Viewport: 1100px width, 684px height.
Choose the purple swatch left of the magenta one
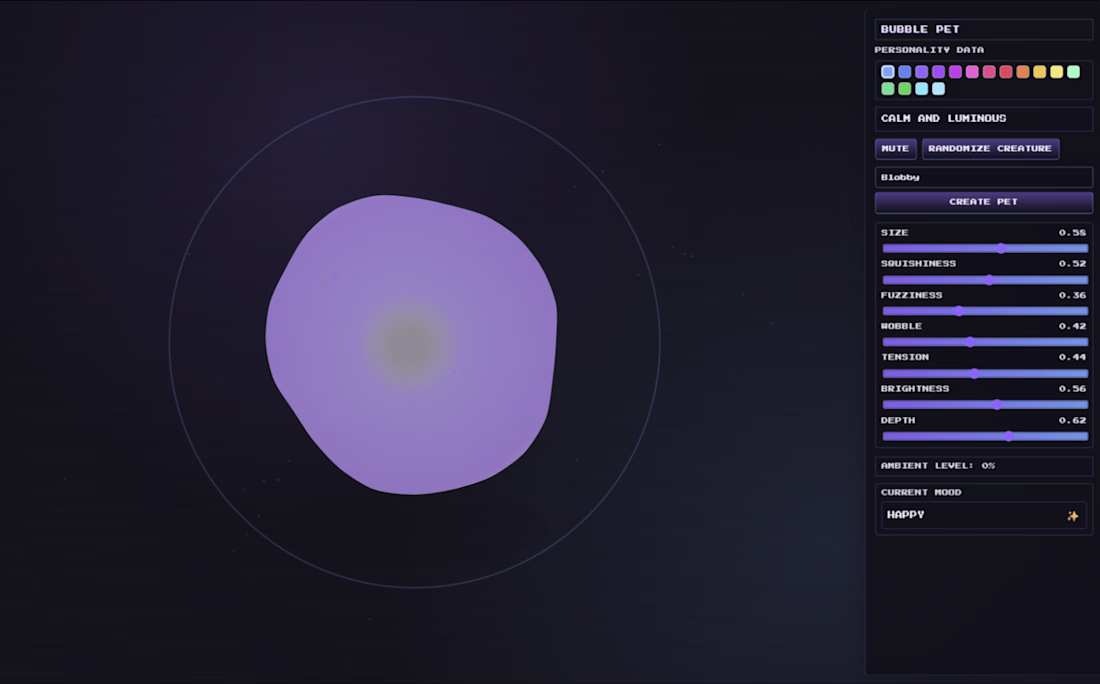coord(938,72)
